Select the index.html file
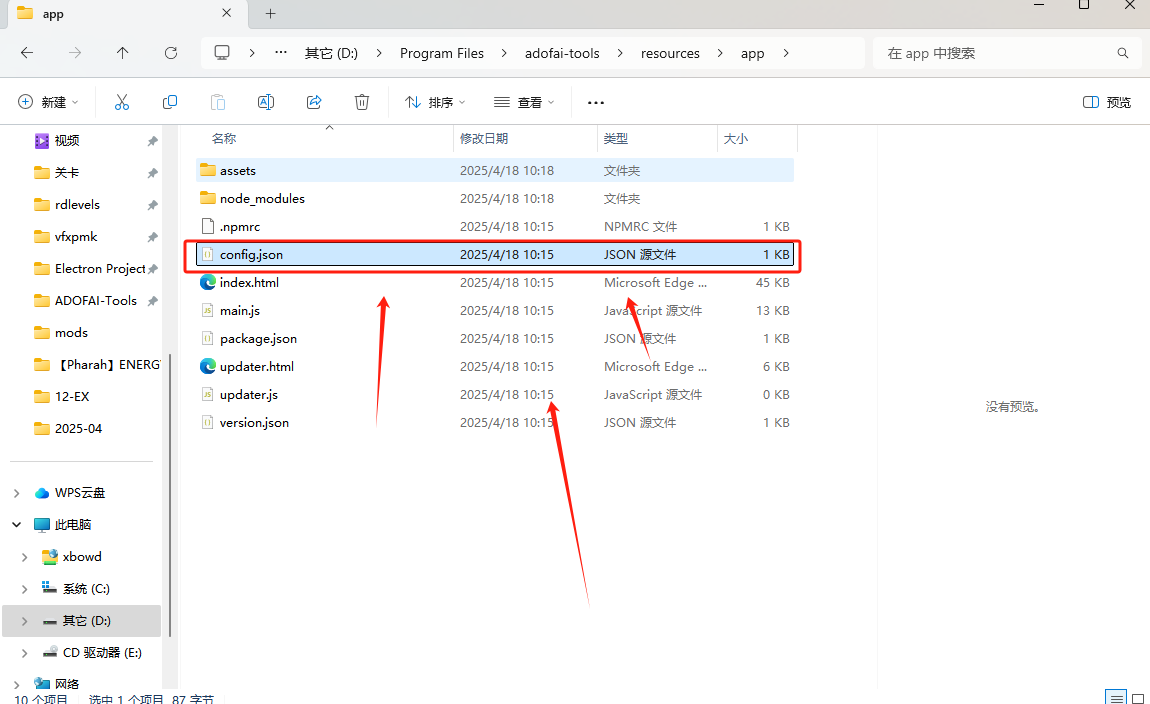Image resolution: width=1150 pixels, height=704 pixels. (495, 282)
